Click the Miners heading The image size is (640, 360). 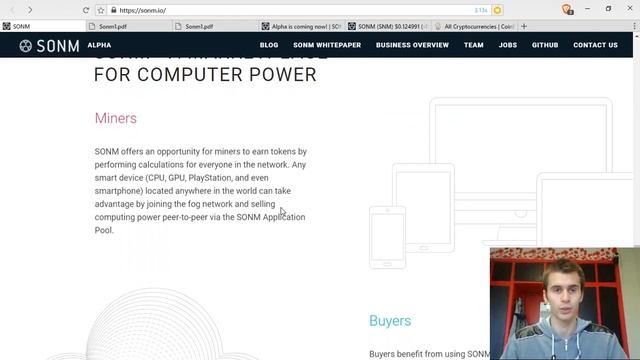point(116,118)
